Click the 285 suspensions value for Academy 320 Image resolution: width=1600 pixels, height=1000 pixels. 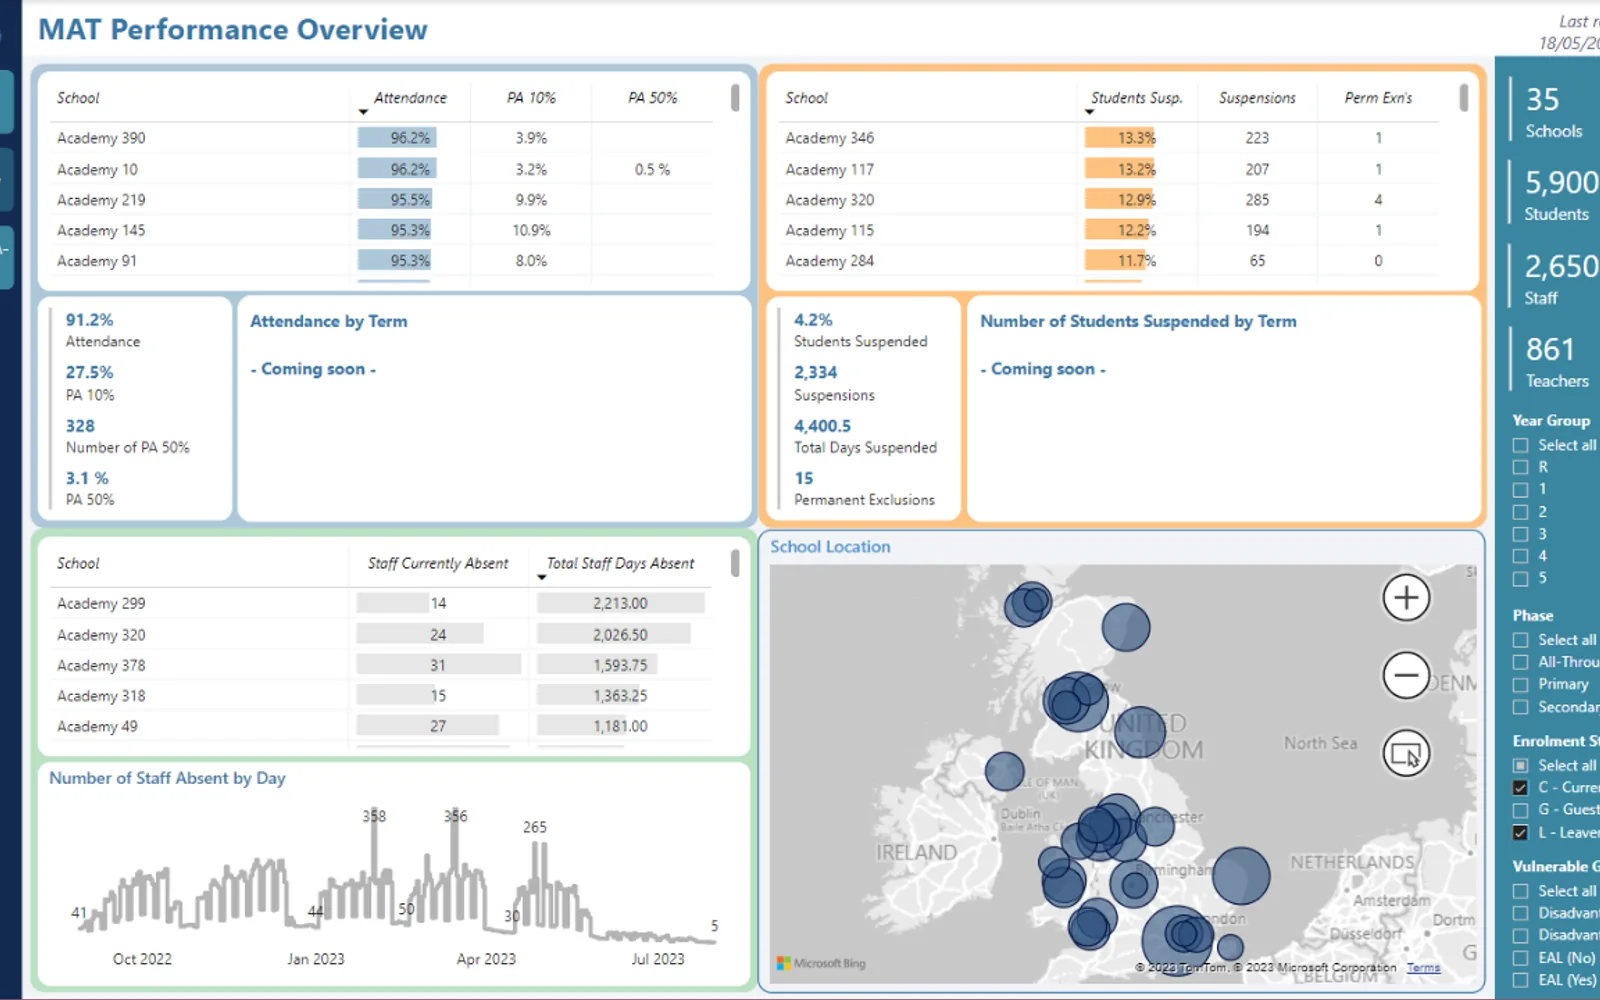(1257, 200)
